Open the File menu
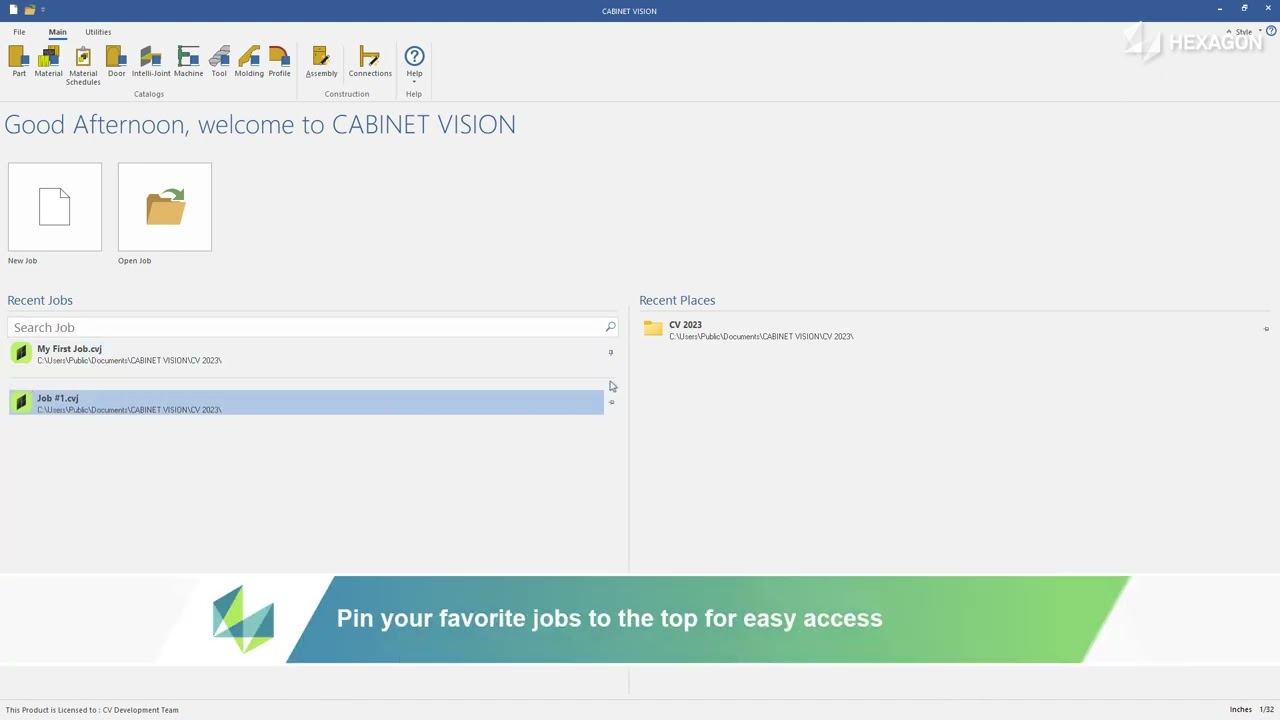The height and width of the screenshot is (720, 1280). 19,32
